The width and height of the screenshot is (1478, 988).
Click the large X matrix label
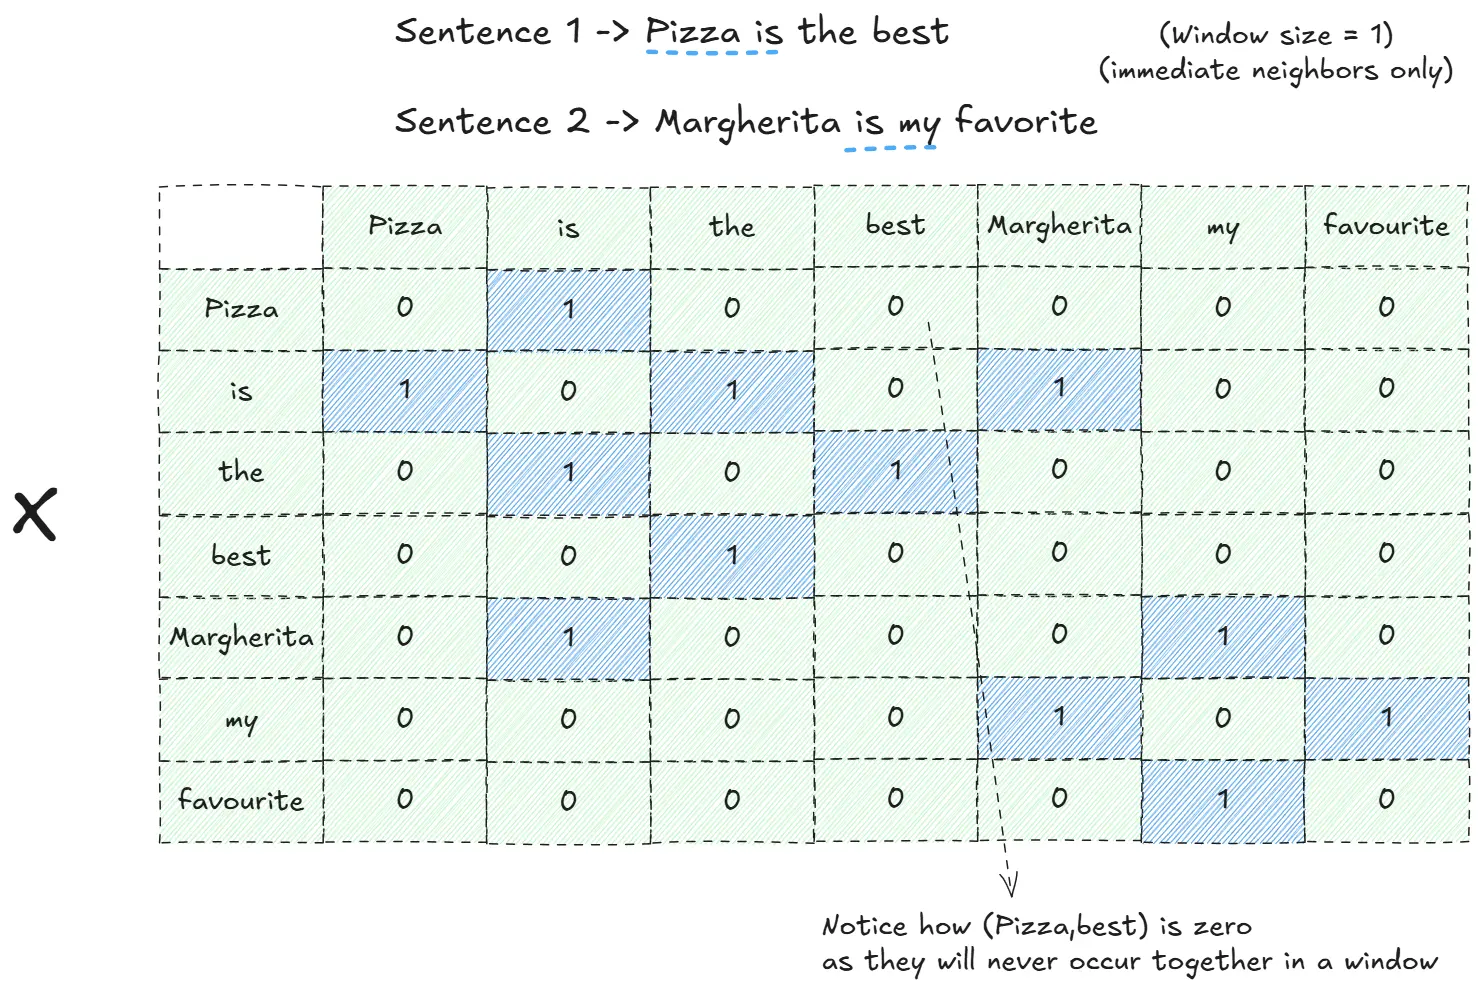(35, 514)
